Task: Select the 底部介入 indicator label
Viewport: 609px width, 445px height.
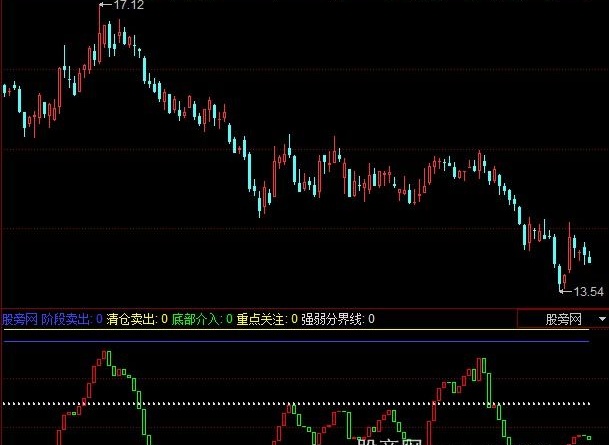Action: click(x=202, y=319)
